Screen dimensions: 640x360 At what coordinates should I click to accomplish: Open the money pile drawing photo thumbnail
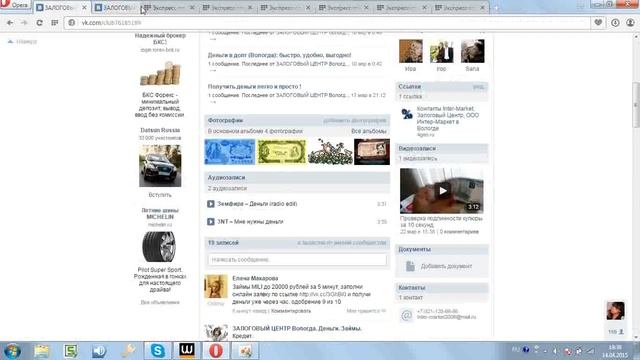coord(330,152)
